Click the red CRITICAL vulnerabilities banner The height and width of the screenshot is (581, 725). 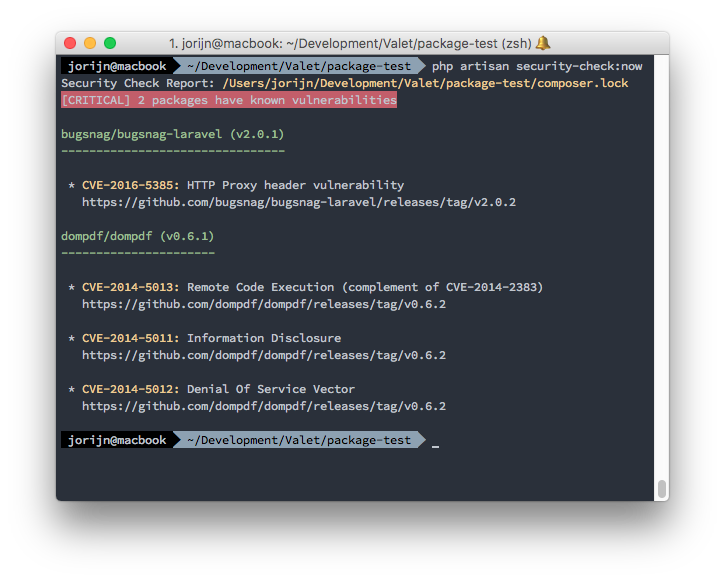tap(229, 100)
